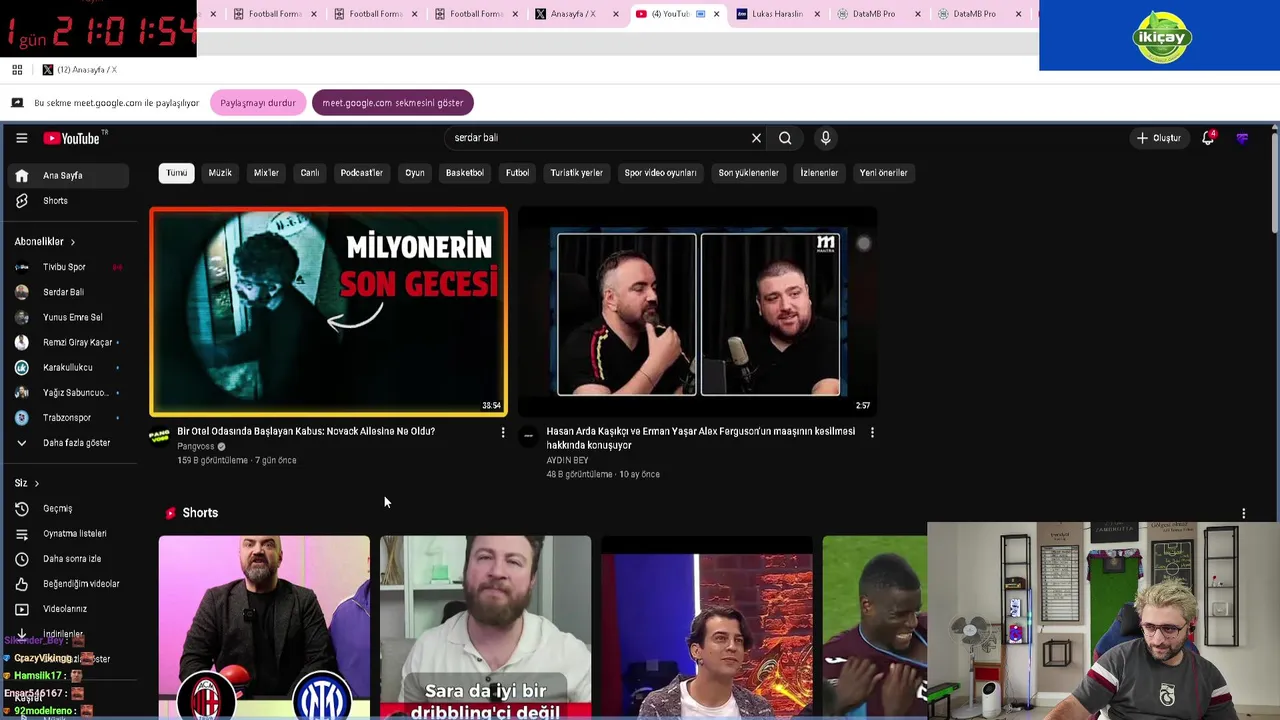
Task: Open the Shorts shelf options menu
Action: [1243, 513]
